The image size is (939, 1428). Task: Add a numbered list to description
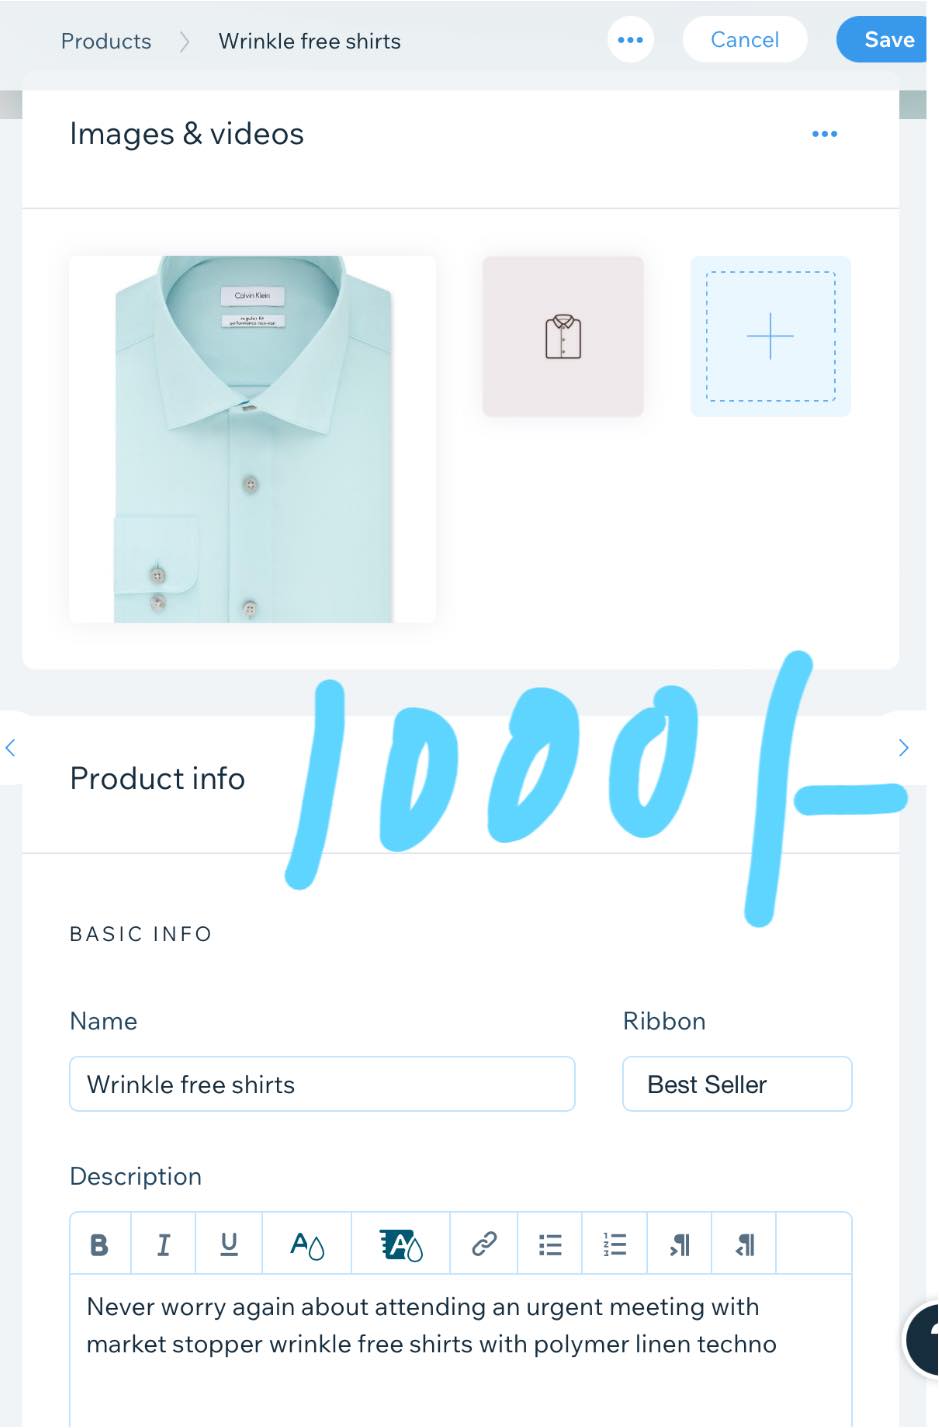(614, 1244)
